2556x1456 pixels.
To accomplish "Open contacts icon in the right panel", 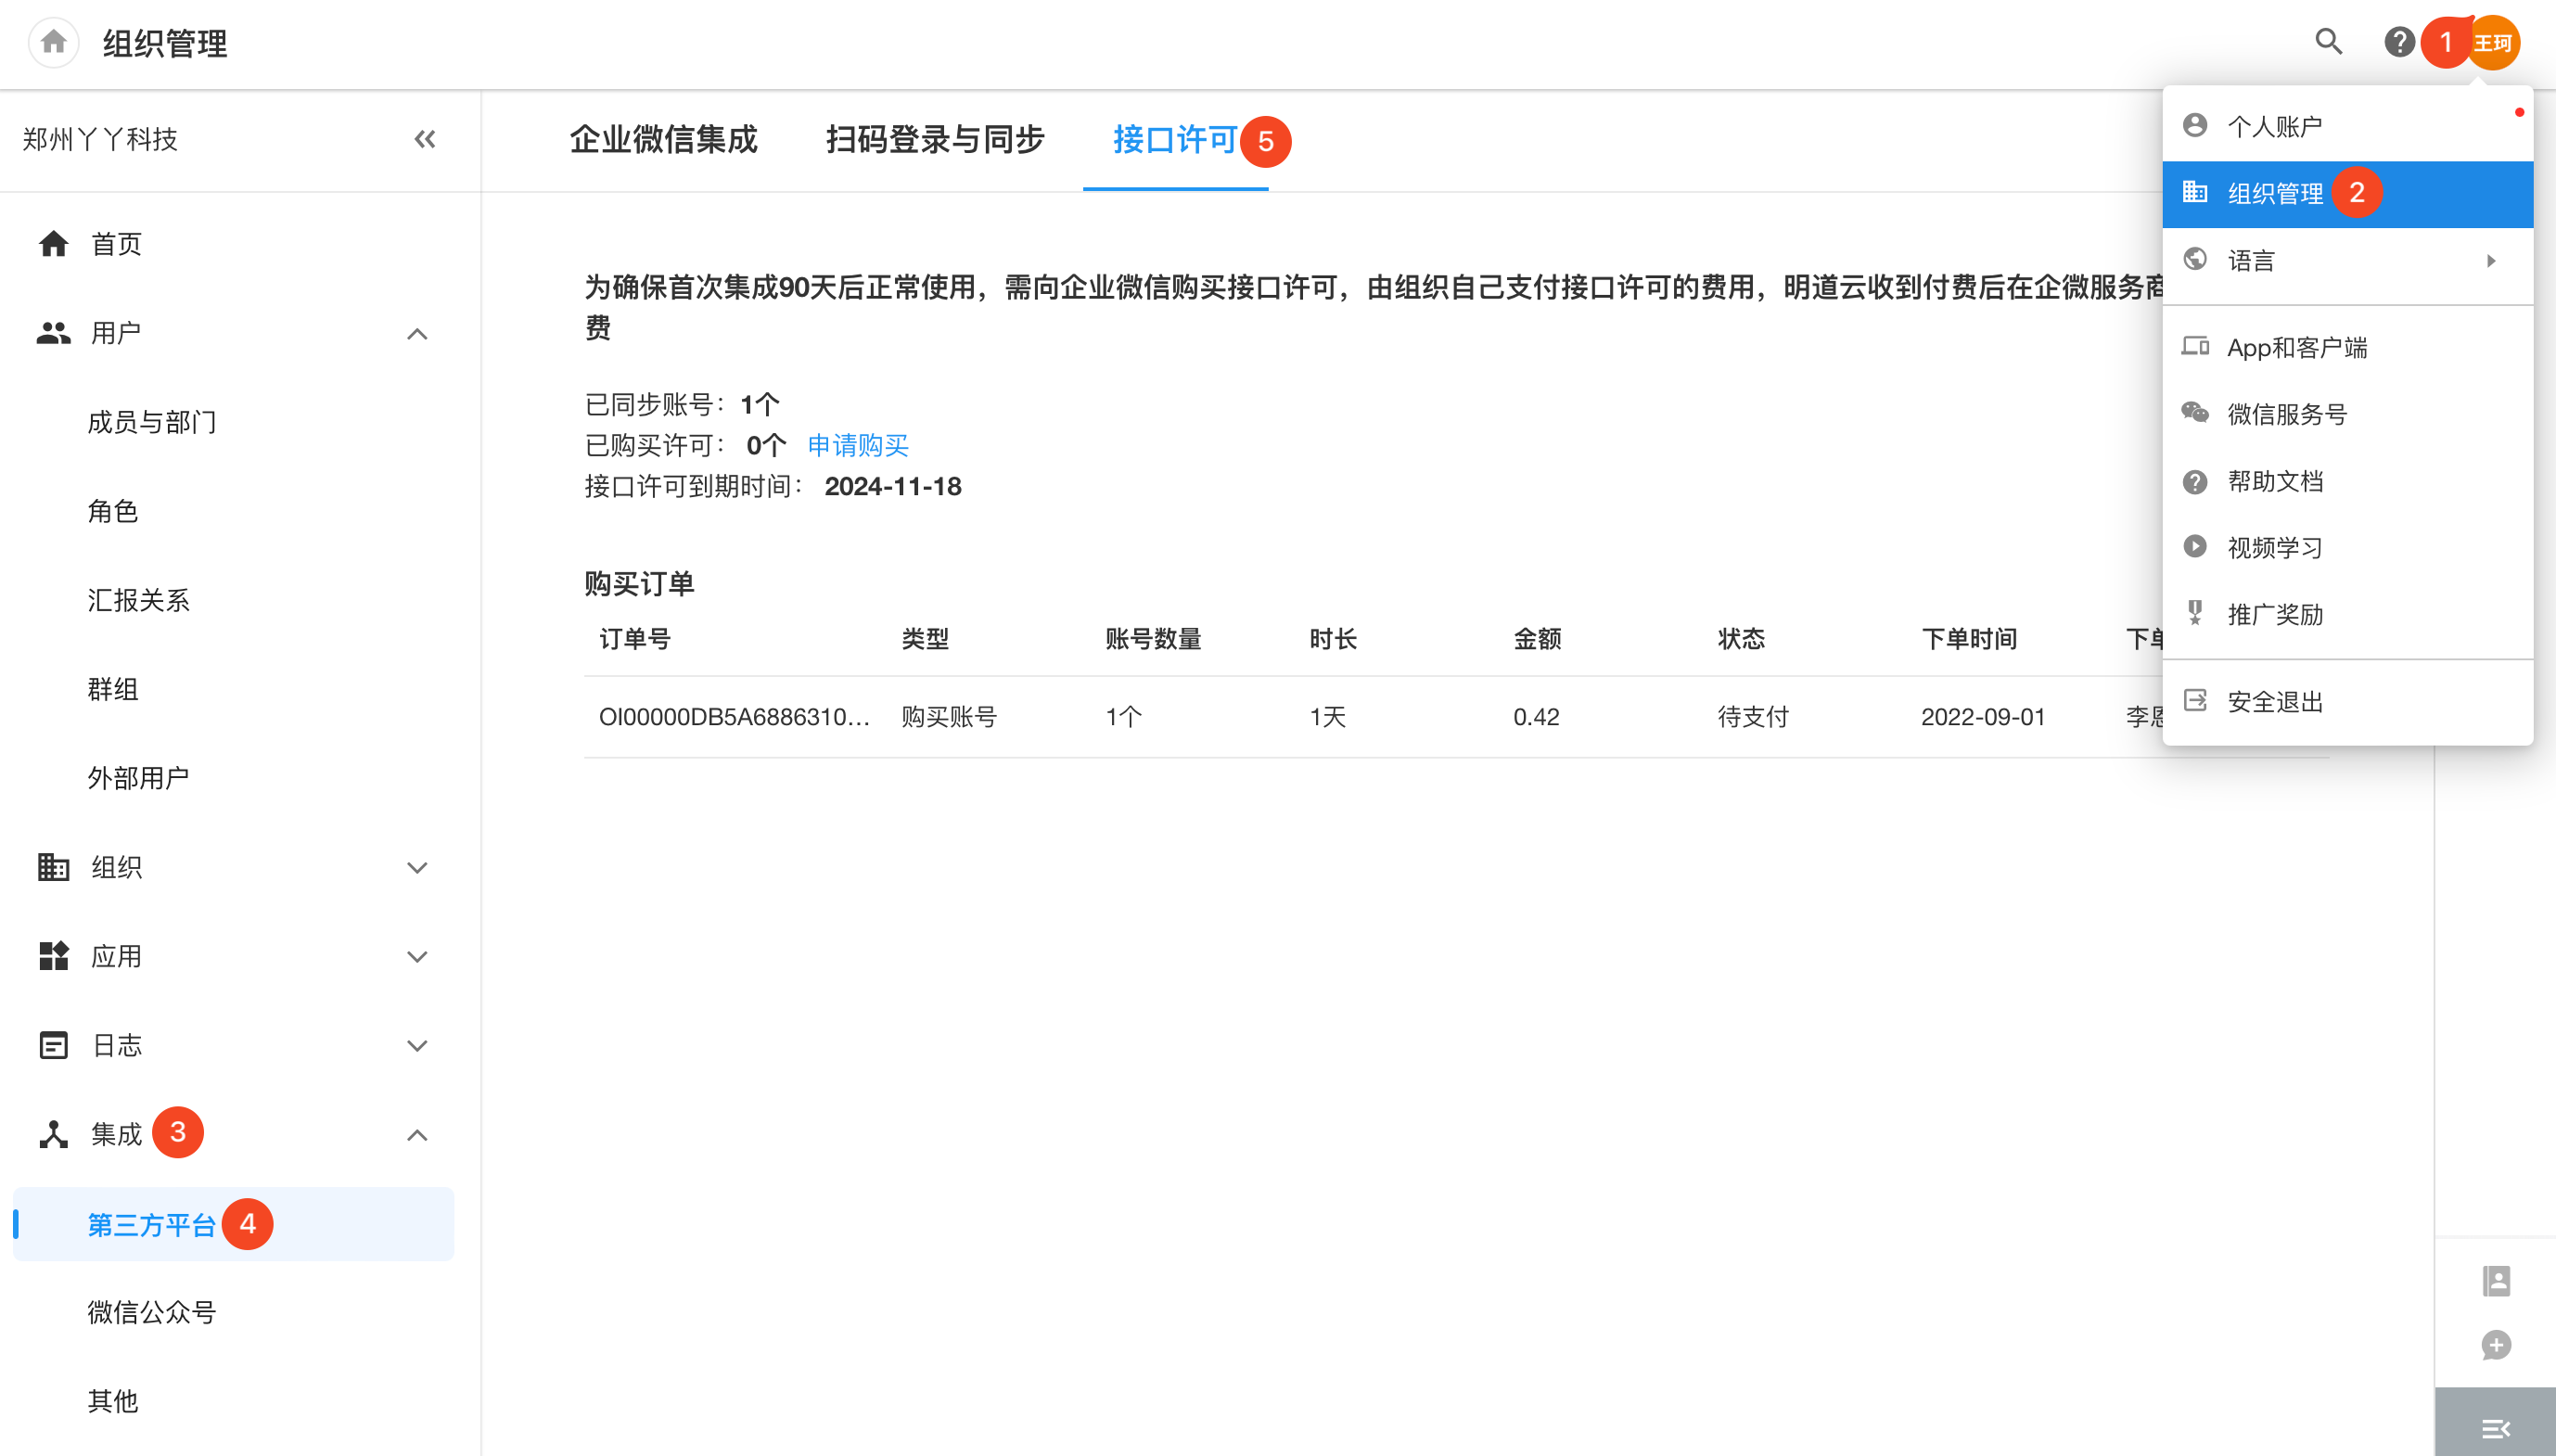I will (x=2496, y=1280).
